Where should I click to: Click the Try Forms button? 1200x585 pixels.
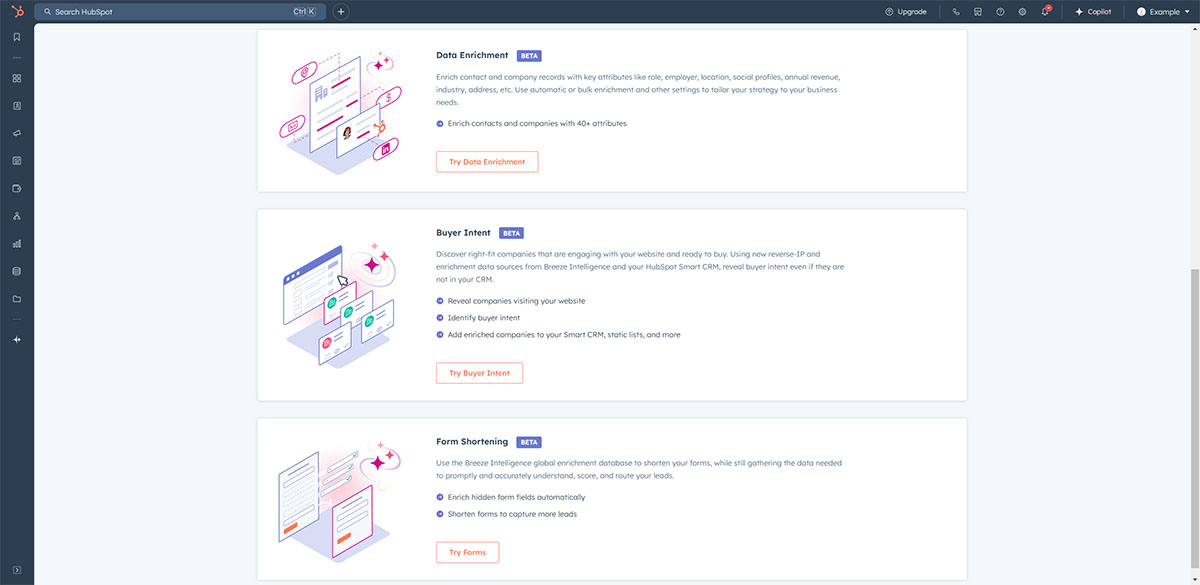(x=467, y=551)
